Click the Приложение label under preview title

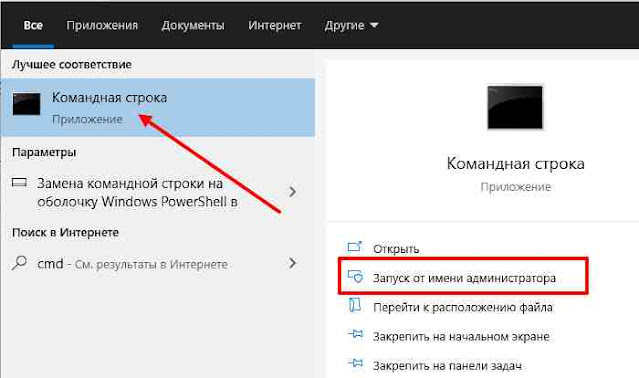click(516, 187)
